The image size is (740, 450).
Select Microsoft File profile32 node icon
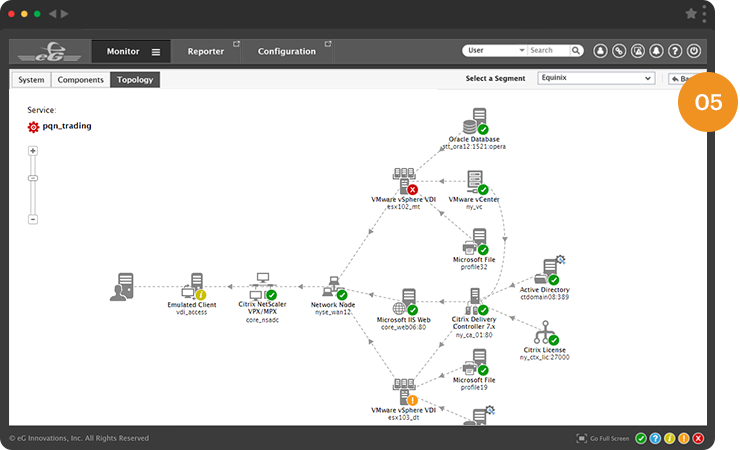point(475,242)
